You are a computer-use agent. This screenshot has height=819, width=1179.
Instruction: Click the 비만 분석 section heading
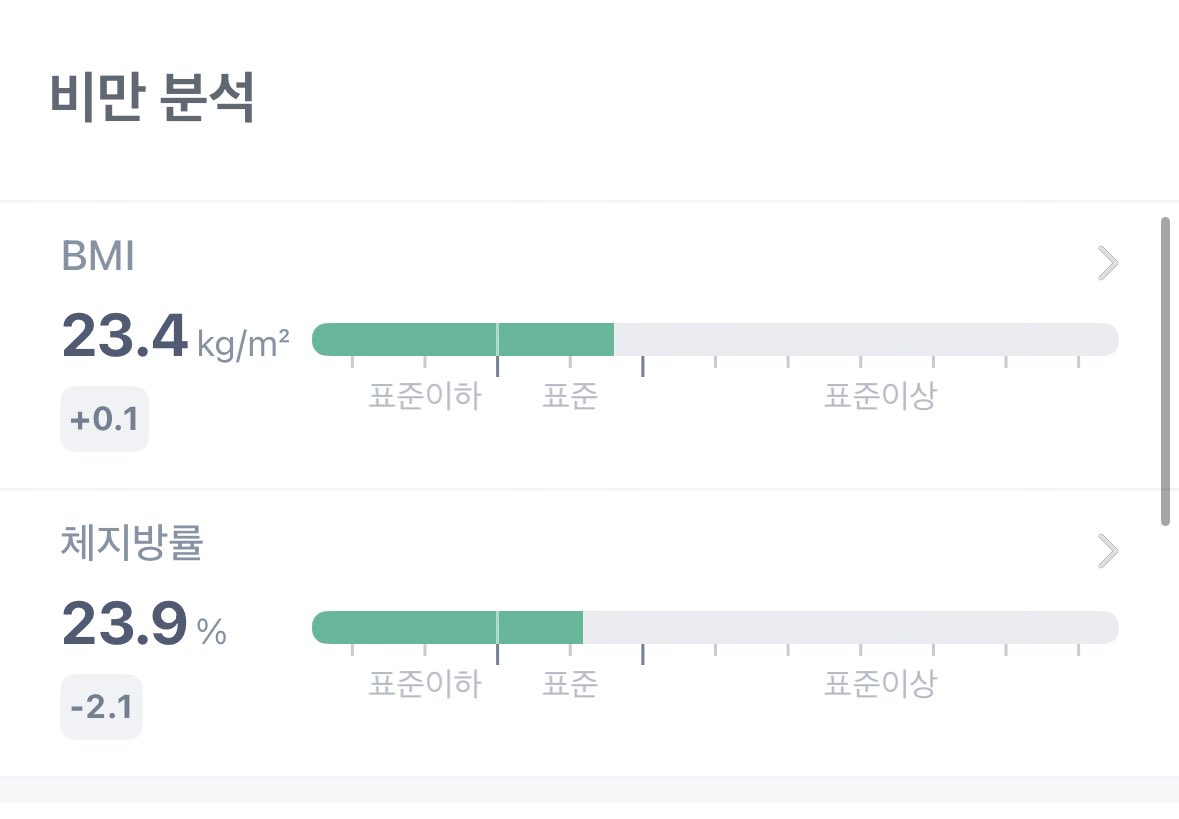(153, 97)
